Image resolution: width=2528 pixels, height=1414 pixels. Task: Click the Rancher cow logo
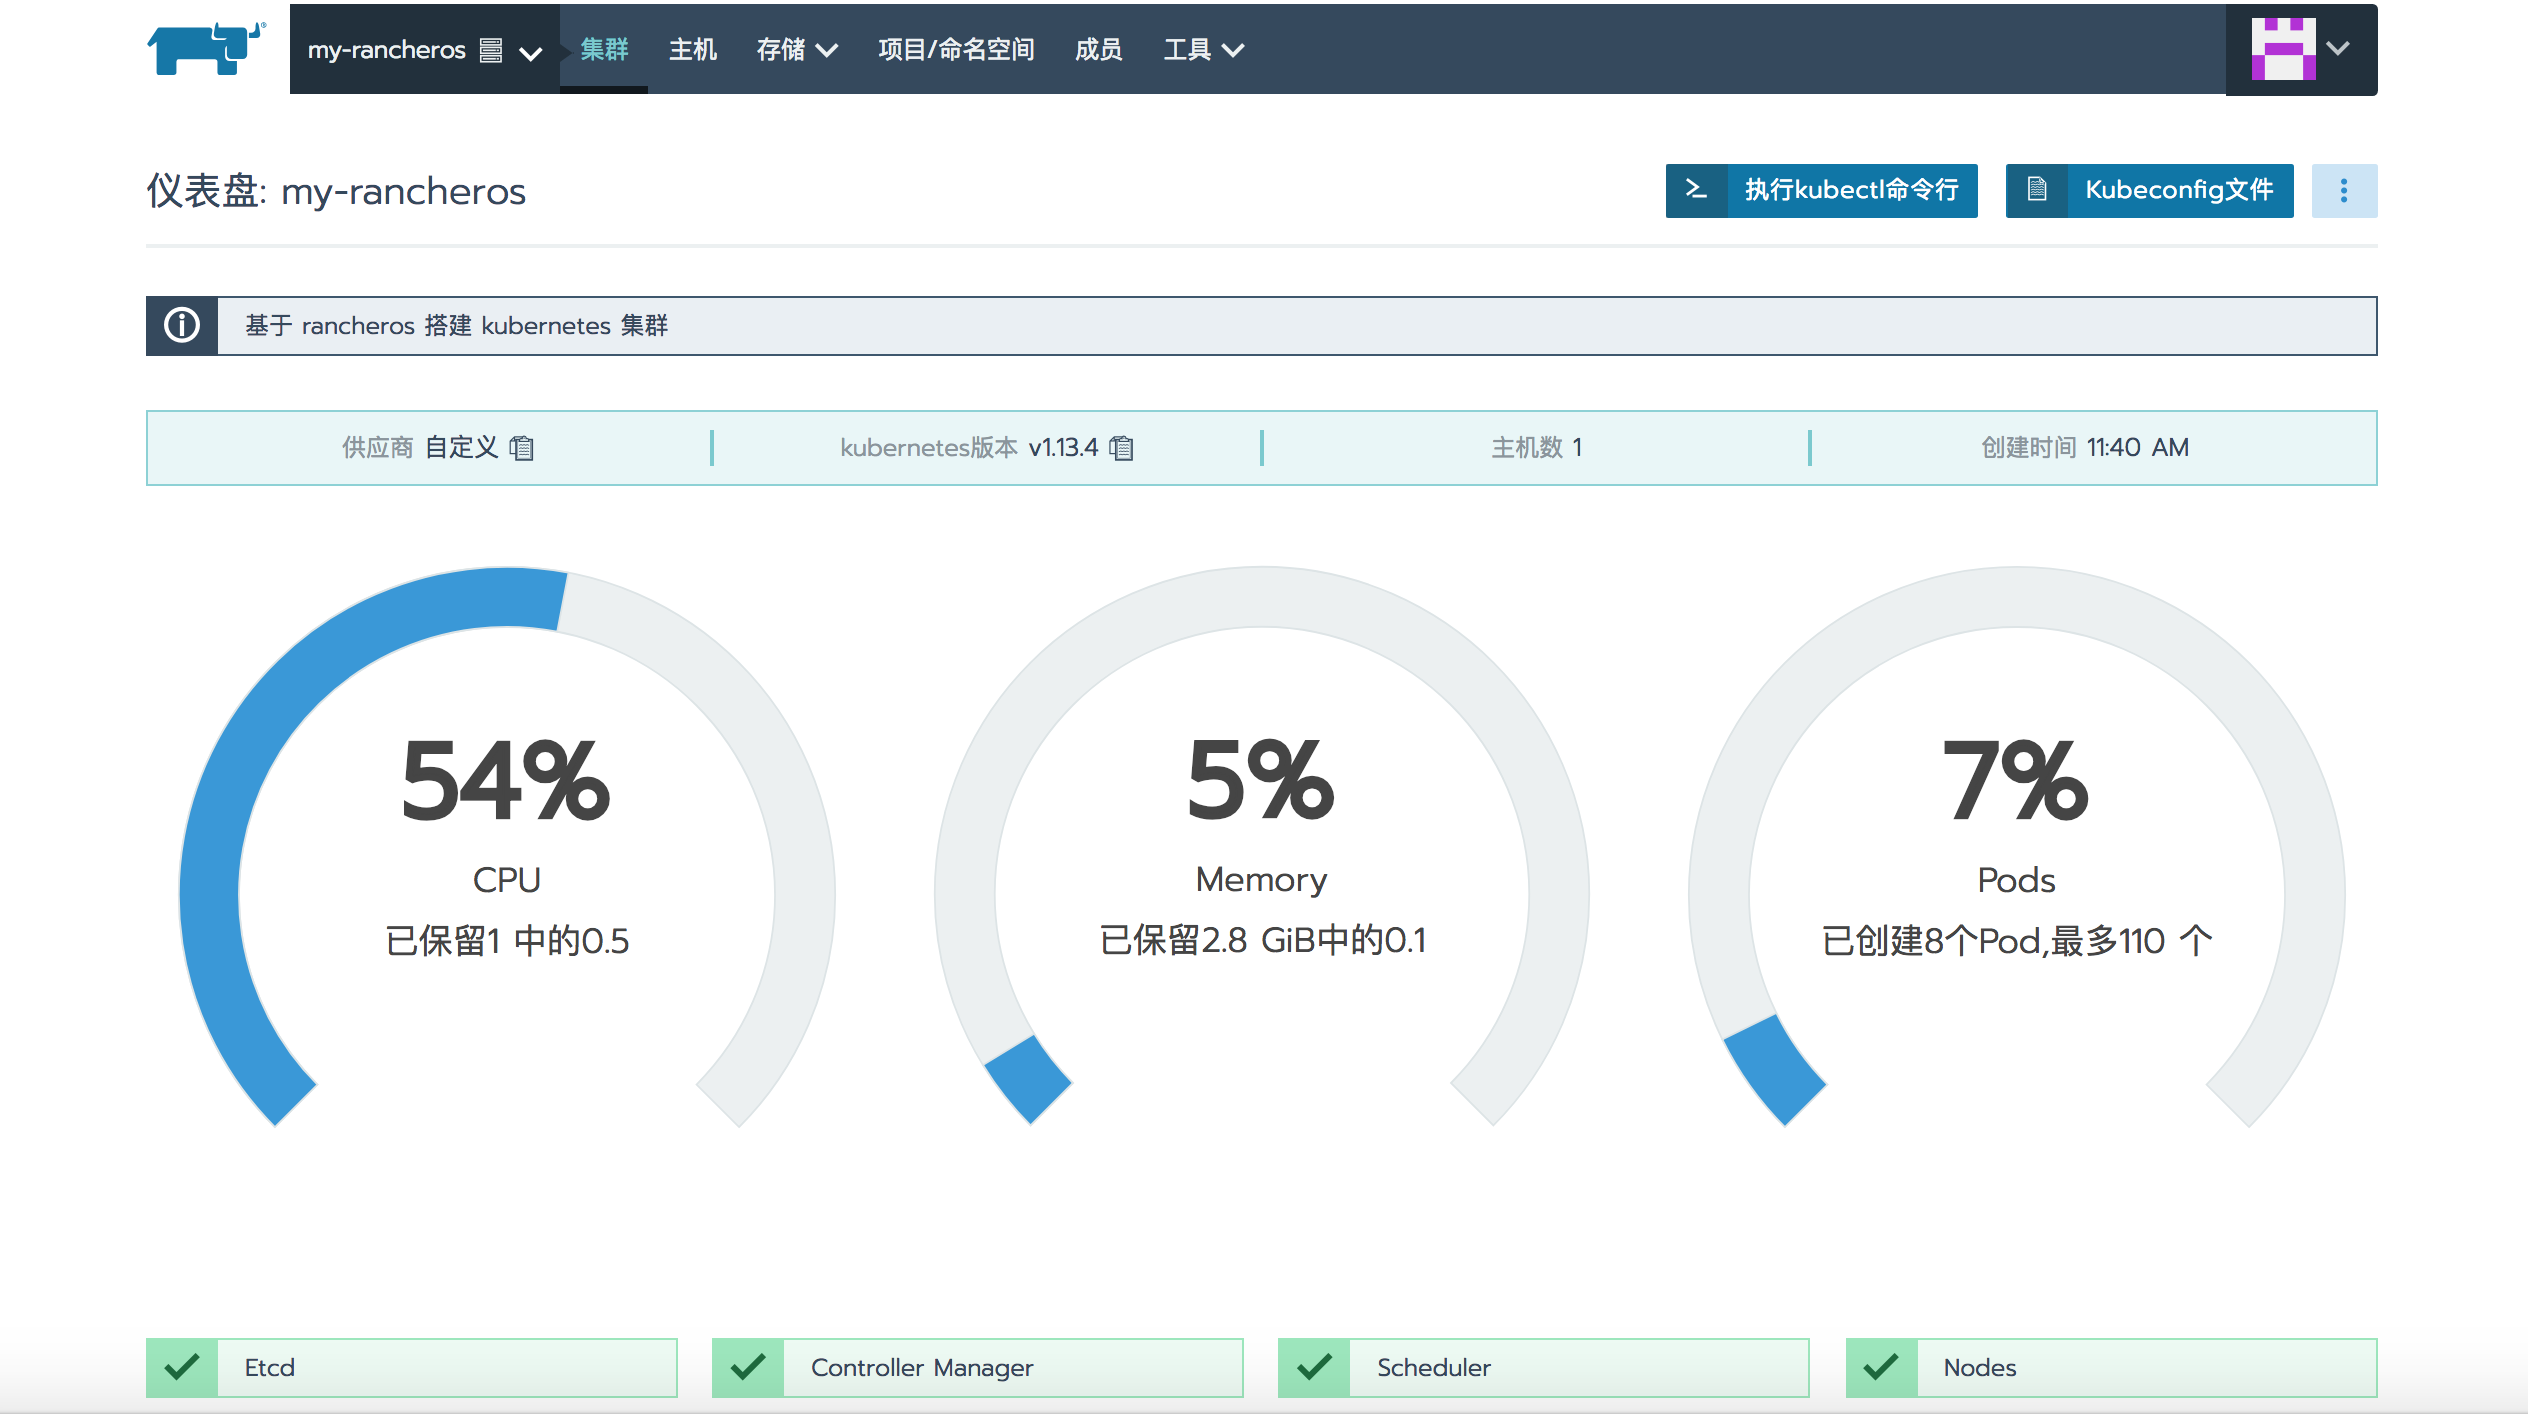(206, 48)
